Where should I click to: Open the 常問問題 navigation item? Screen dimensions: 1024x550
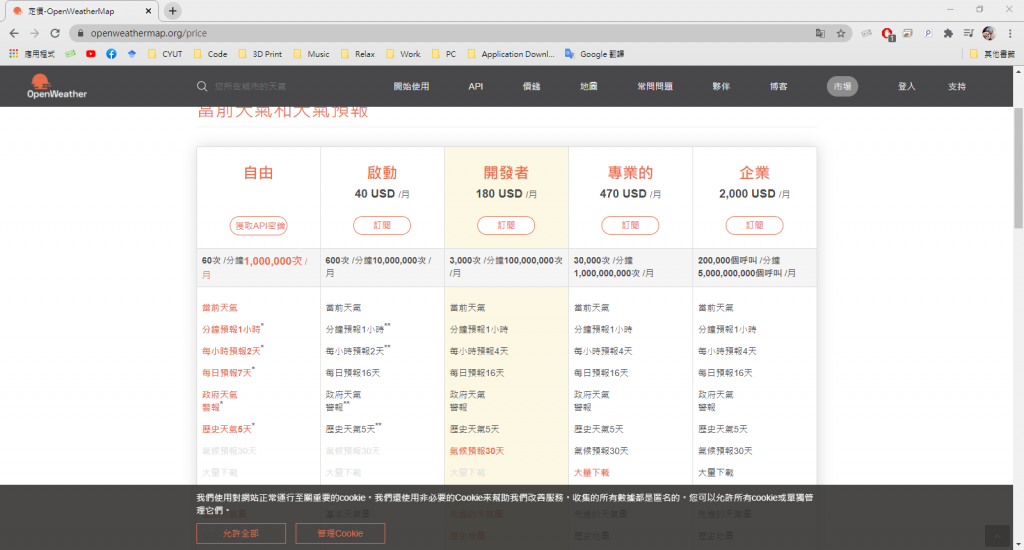[x=655, y=86]
